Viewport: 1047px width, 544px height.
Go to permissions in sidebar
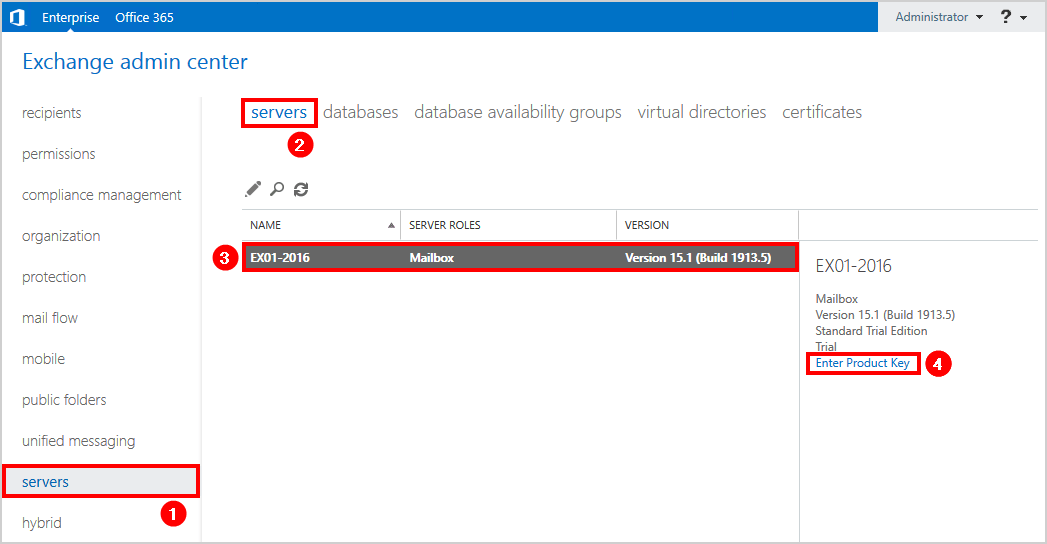pyautogui.click(x=59, y=154)
